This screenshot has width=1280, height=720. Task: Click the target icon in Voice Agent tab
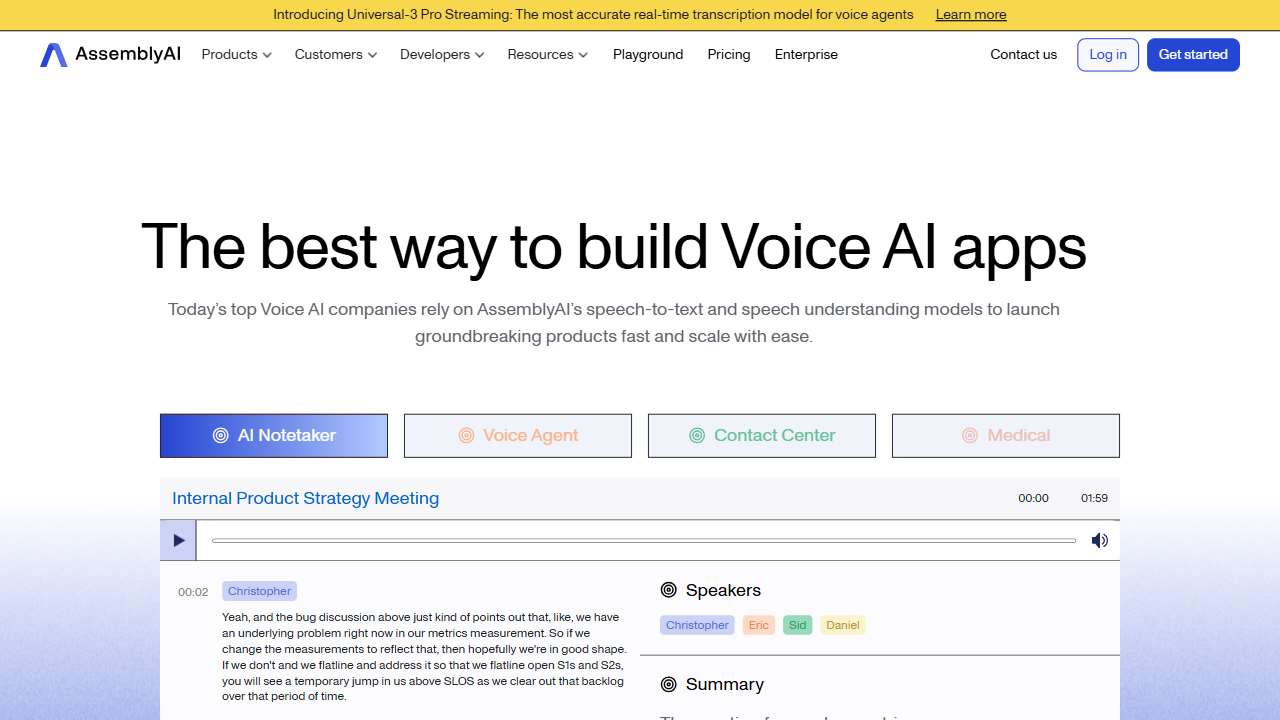[466, 436]
